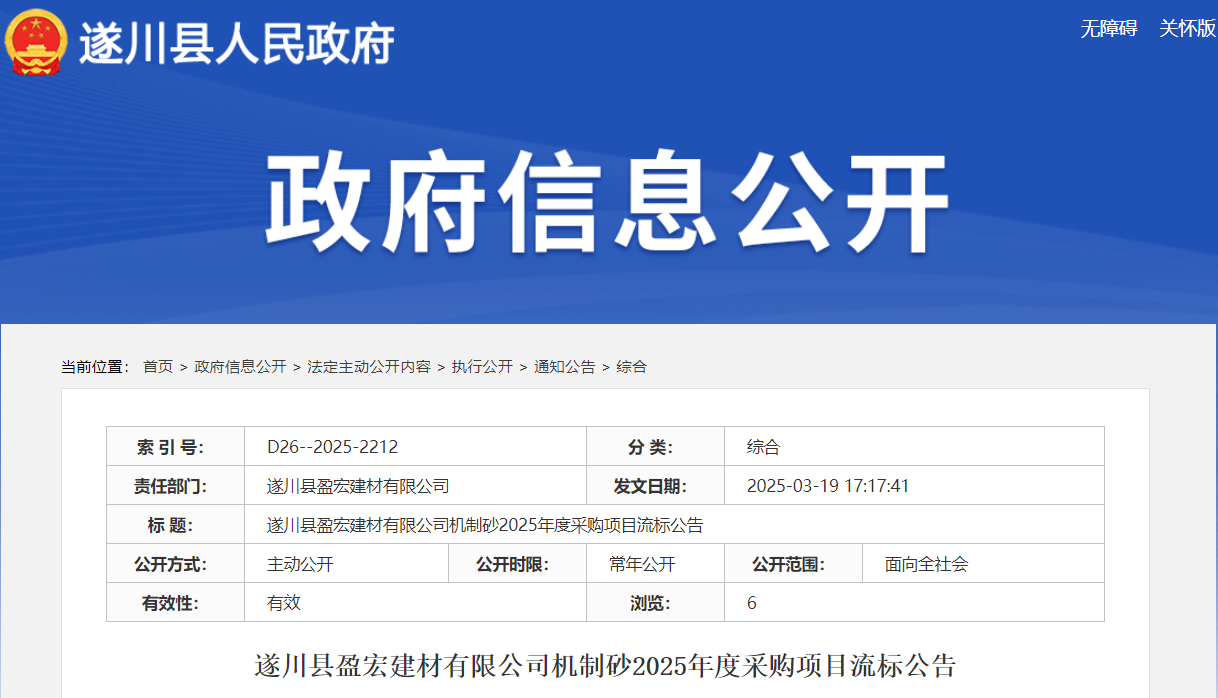The width and height of the screenshot is (1218, 698).
Task: Click the 面向全社会 disclosure scope value
Action: point(926,564)
